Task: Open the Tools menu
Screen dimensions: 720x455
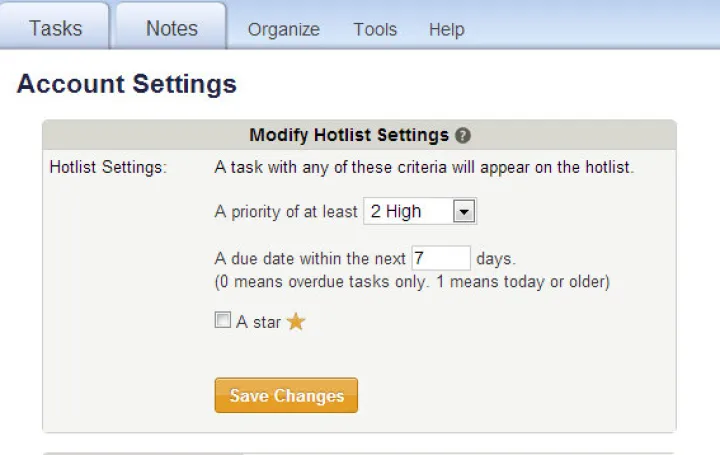Action: 375,29
